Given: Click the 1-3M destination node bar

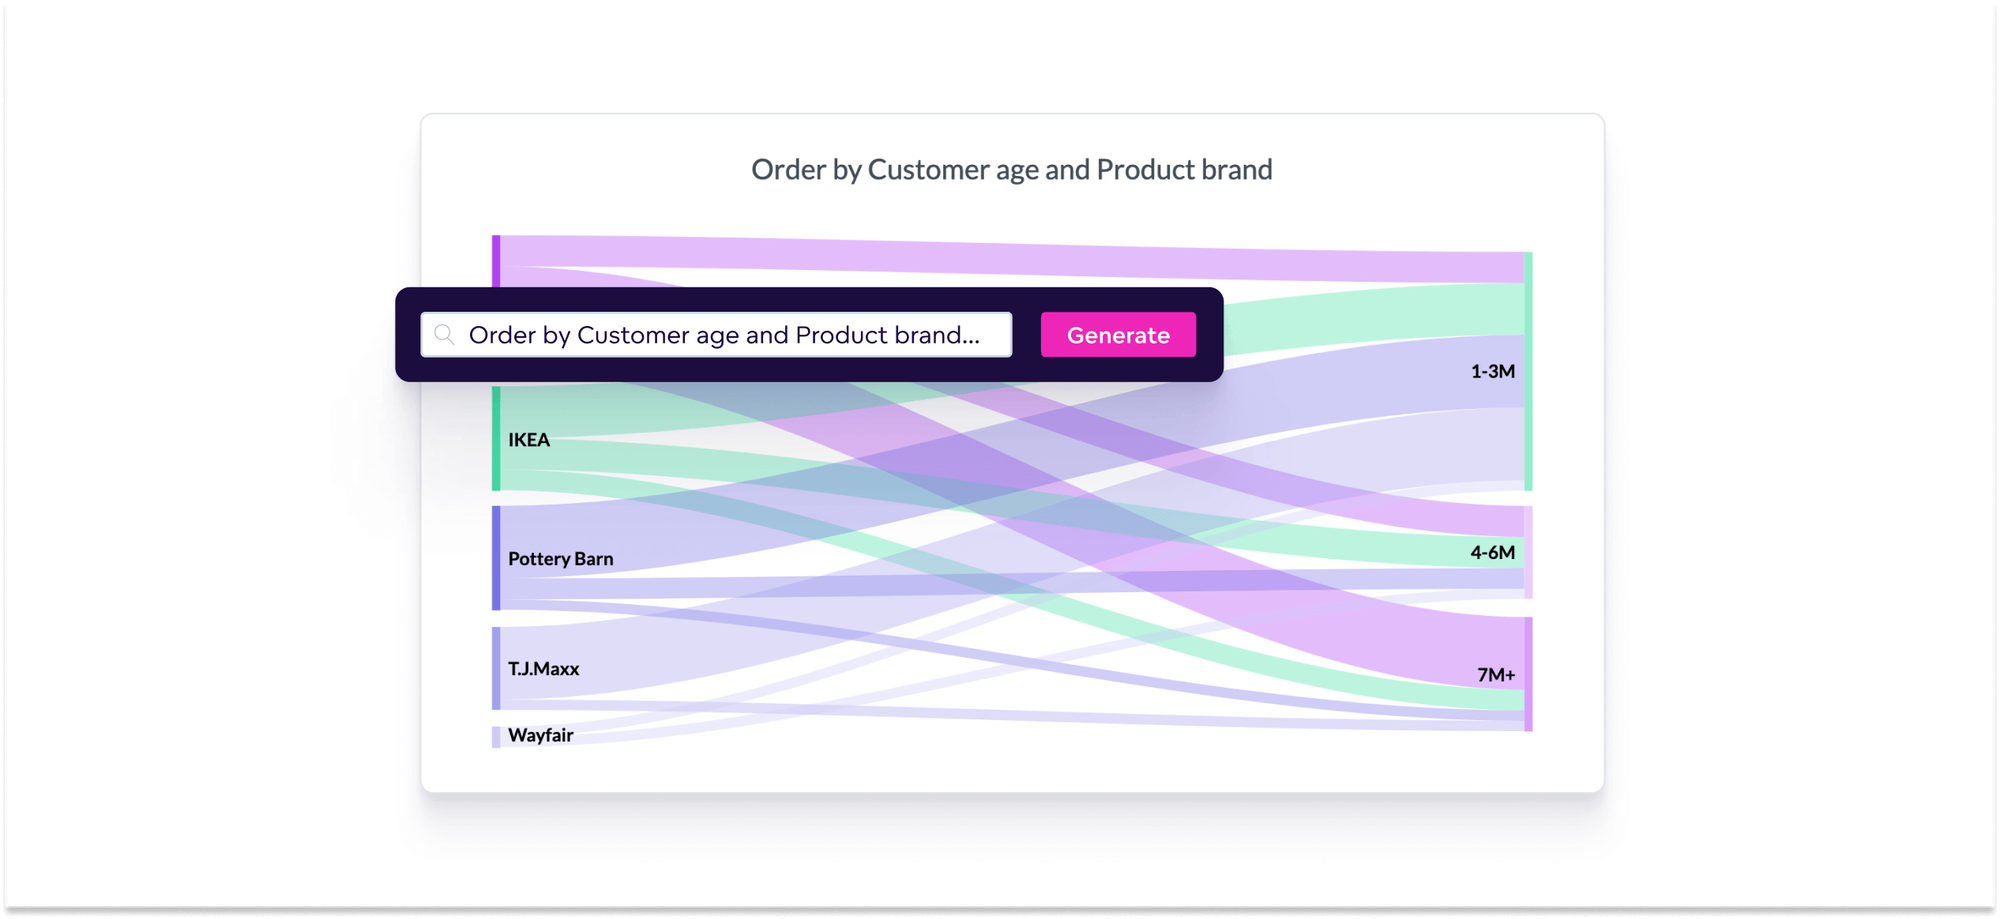Looking at the screenshot, I should (1528, 370).
